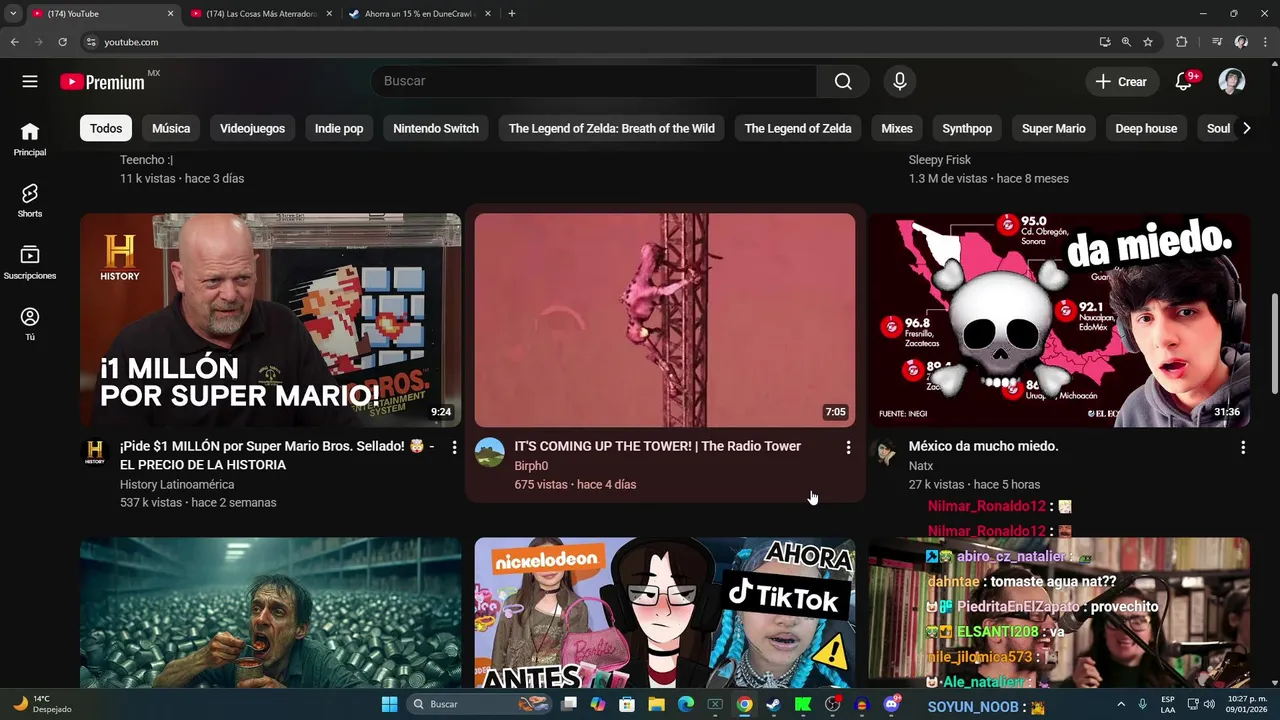Open Birph0 channel avatar
The width and height of the screenshot is (1280, 720).
489,452
